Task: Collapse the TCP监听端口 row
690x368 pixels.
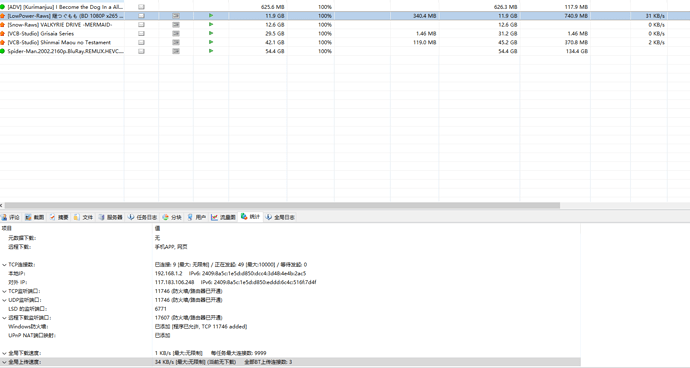Action: pyautogui.click(x=4, y=291)
